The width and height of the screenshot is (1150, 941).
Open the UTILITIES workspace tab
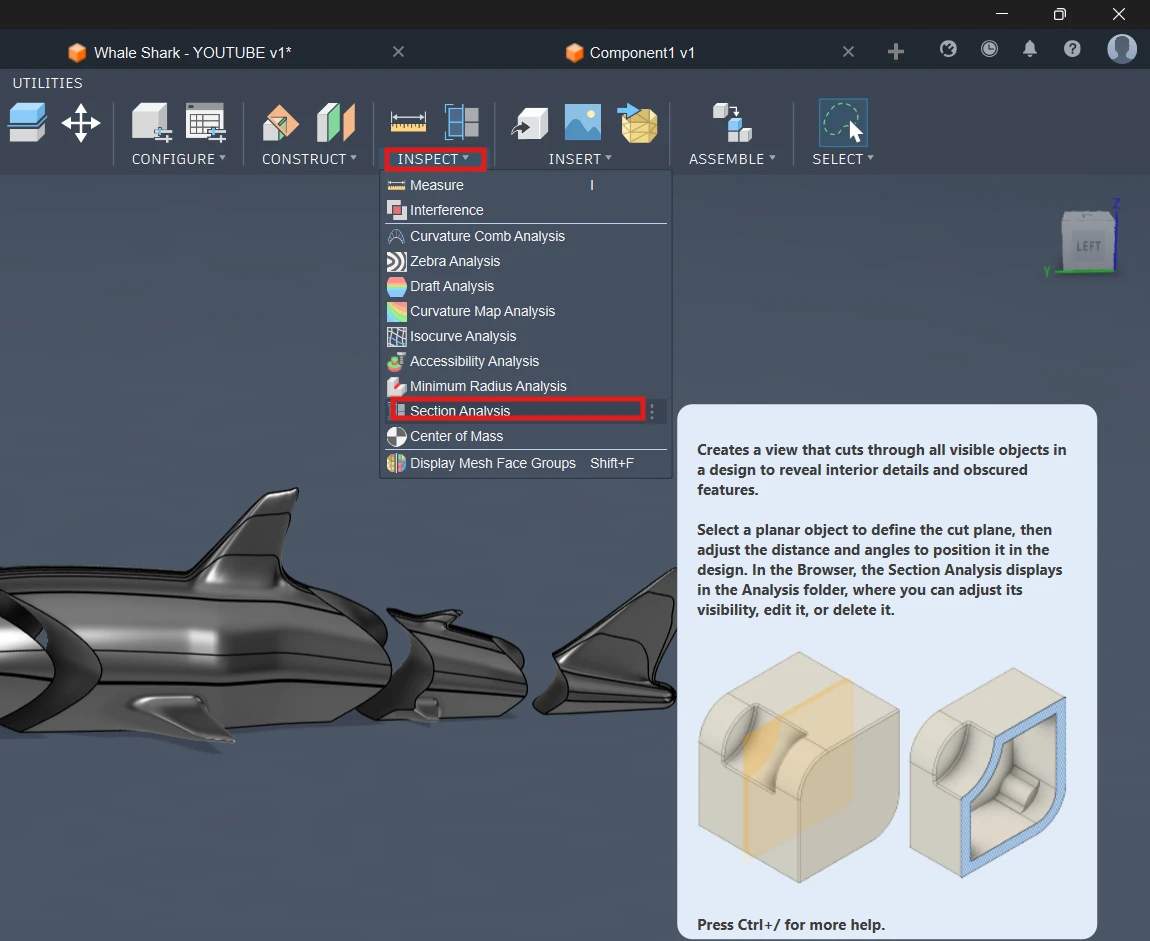point(48,83)
